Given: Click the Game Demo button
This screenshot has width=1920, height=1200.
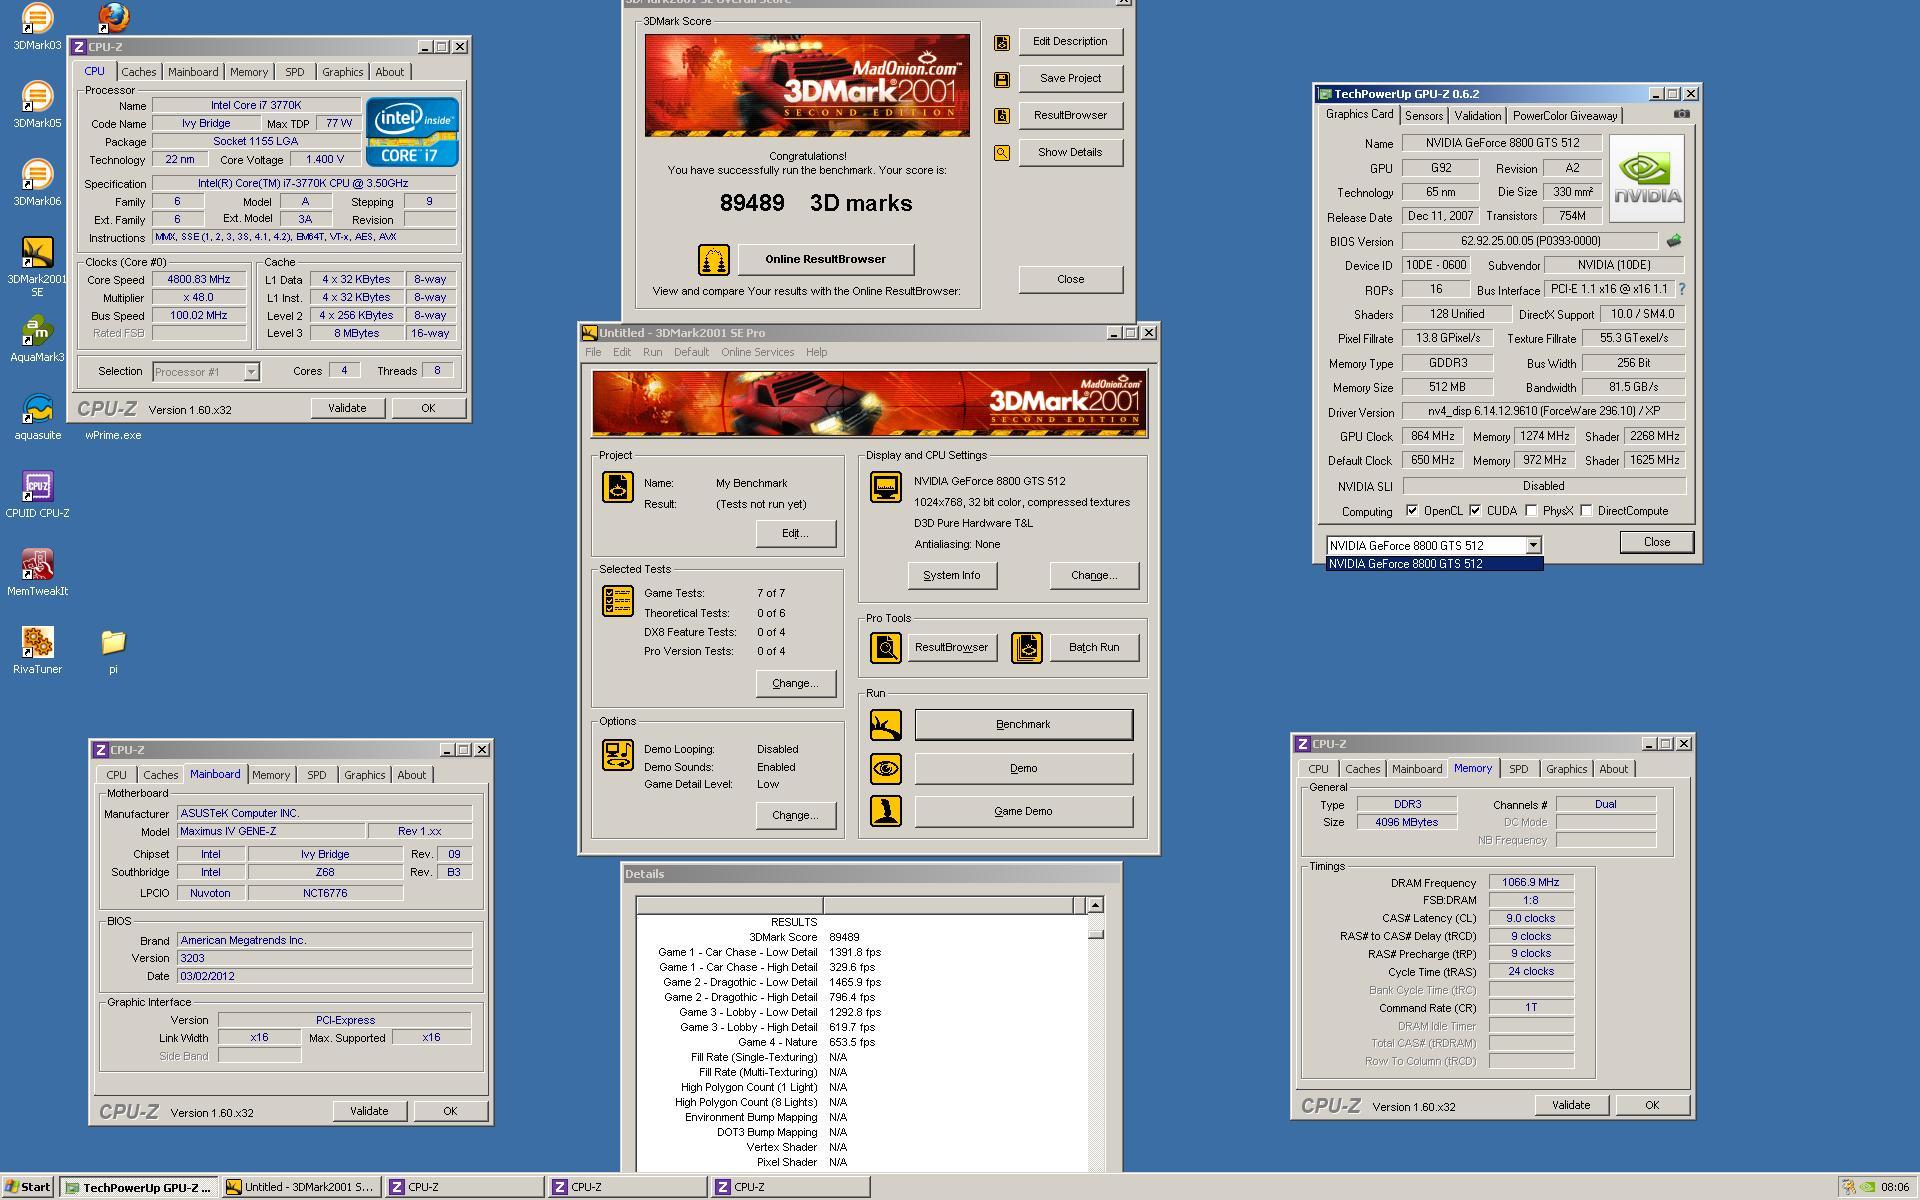Looking at the screenshot, I should coord(1023,812).
